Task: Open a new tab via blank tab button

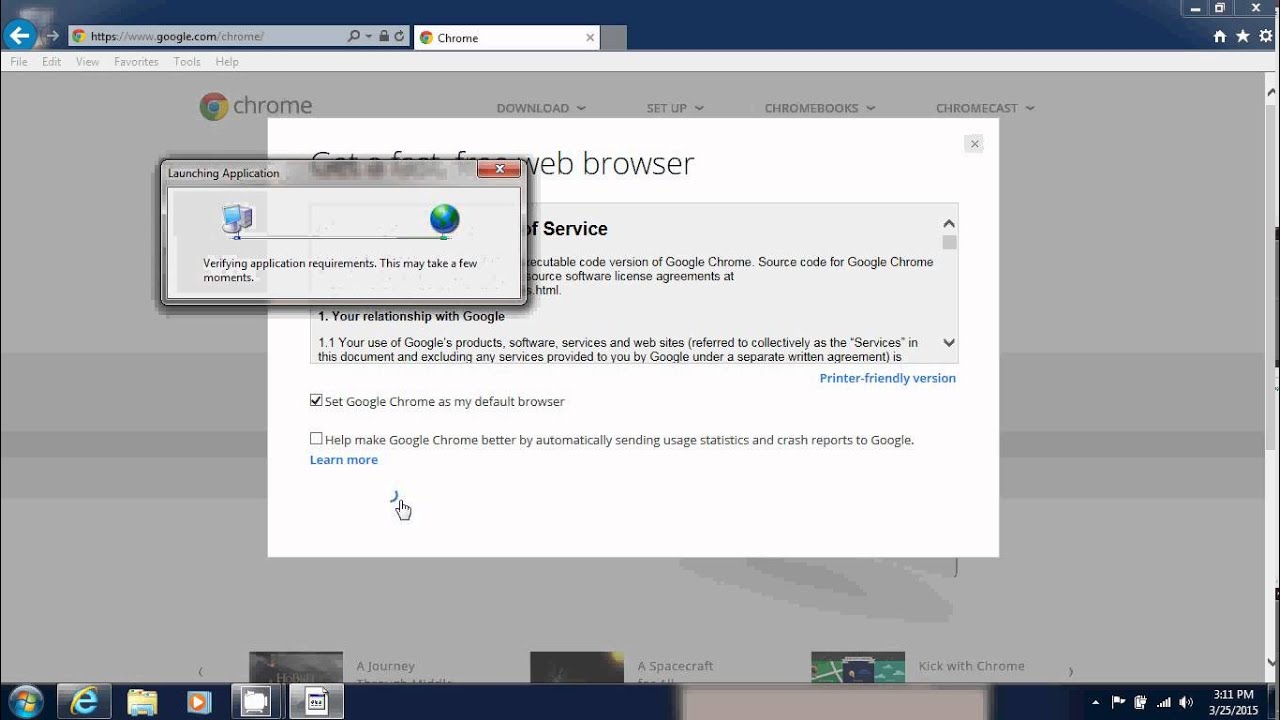Action: 613,38
